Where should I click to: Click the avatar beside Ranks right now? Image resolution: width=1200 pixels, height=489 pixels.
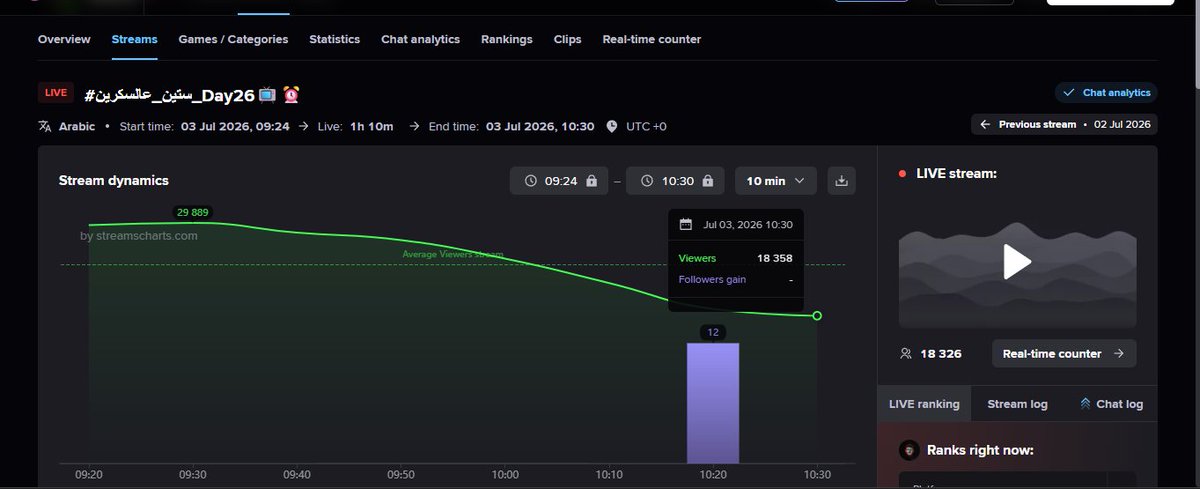(909, 450)
